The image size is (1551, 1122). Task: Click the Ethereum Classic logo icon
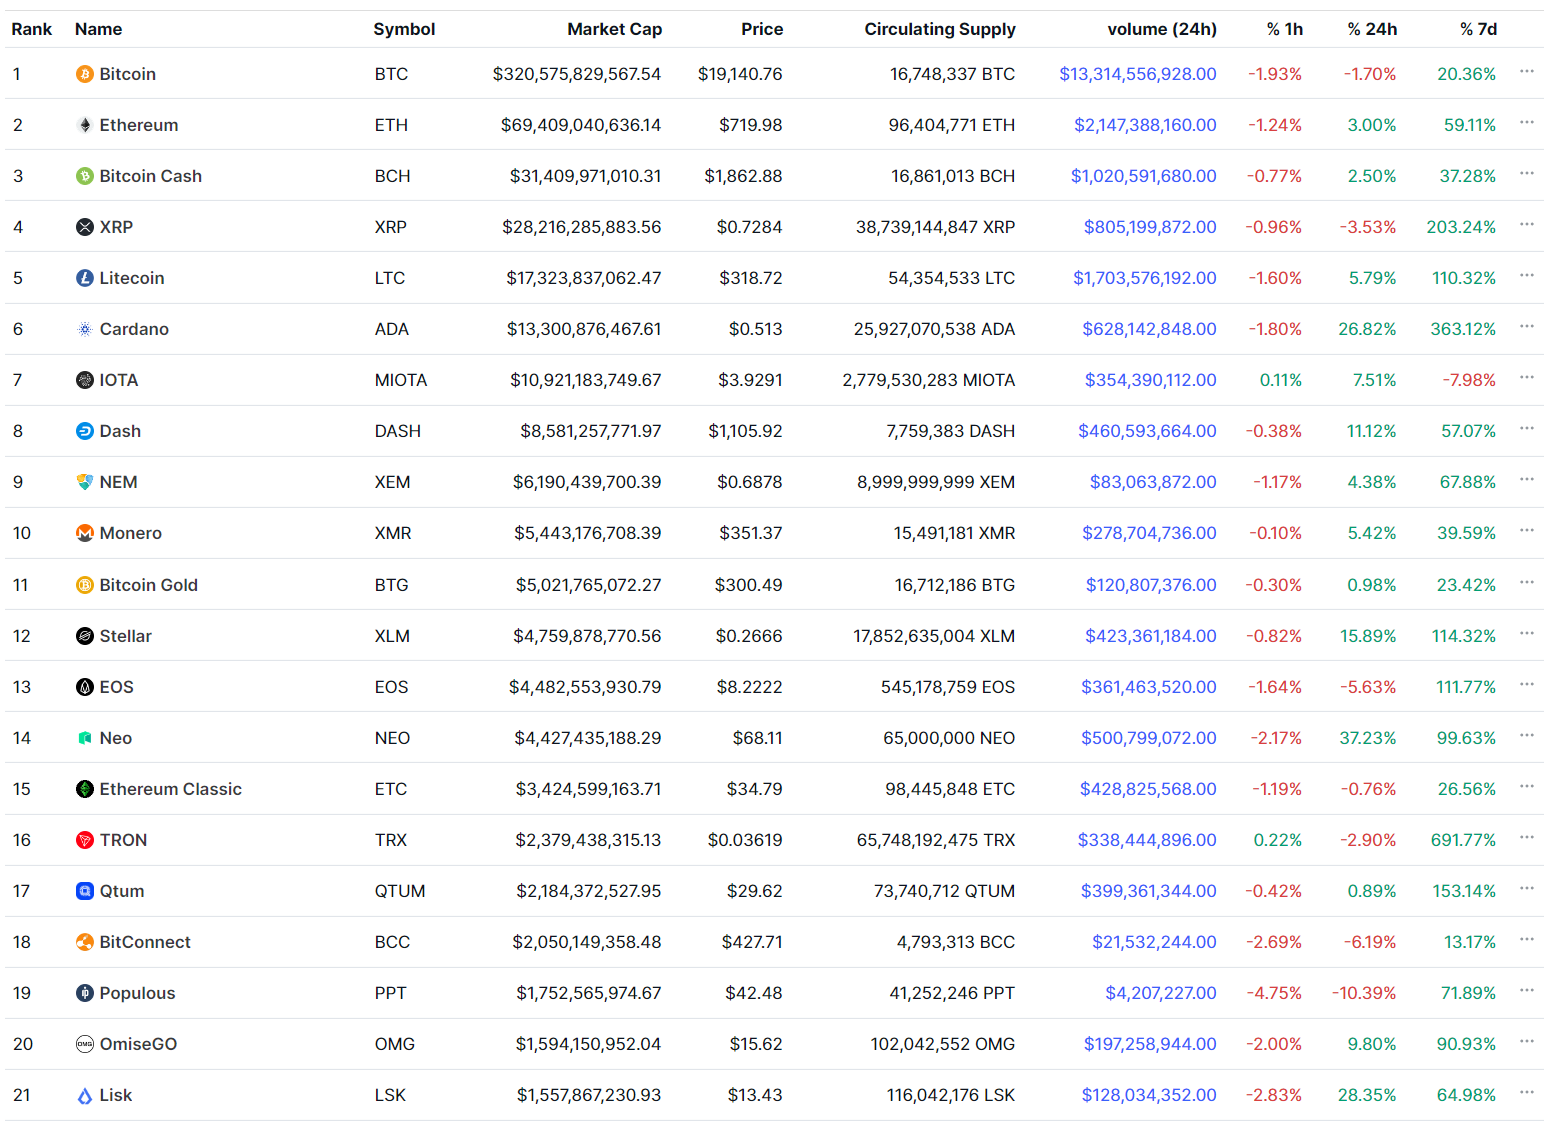85,789
